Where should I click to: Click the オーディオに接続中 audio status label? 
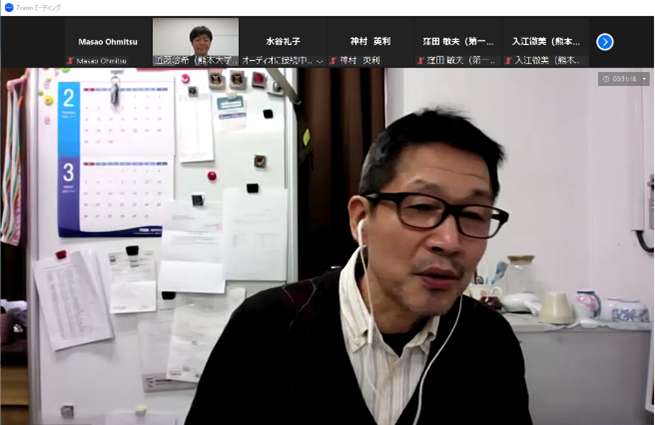click(x=282, y=61)
